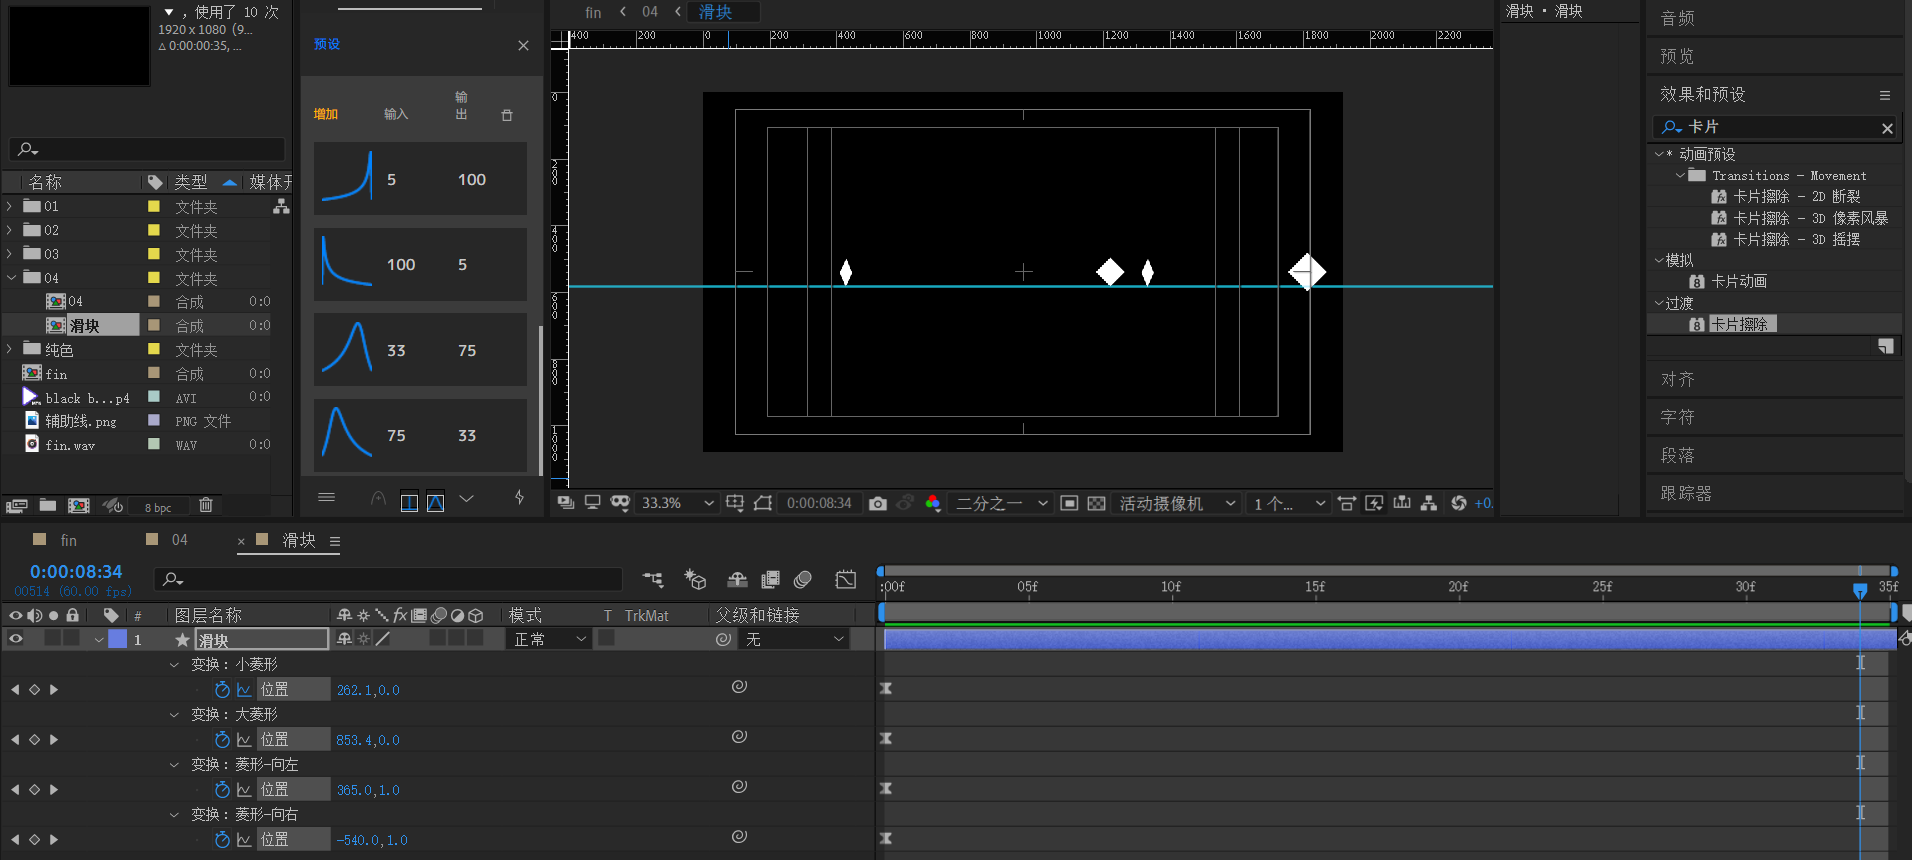Screen dimensions: 1912x860
Task: Click always preview this view icon
Action: tap(566, 503)
